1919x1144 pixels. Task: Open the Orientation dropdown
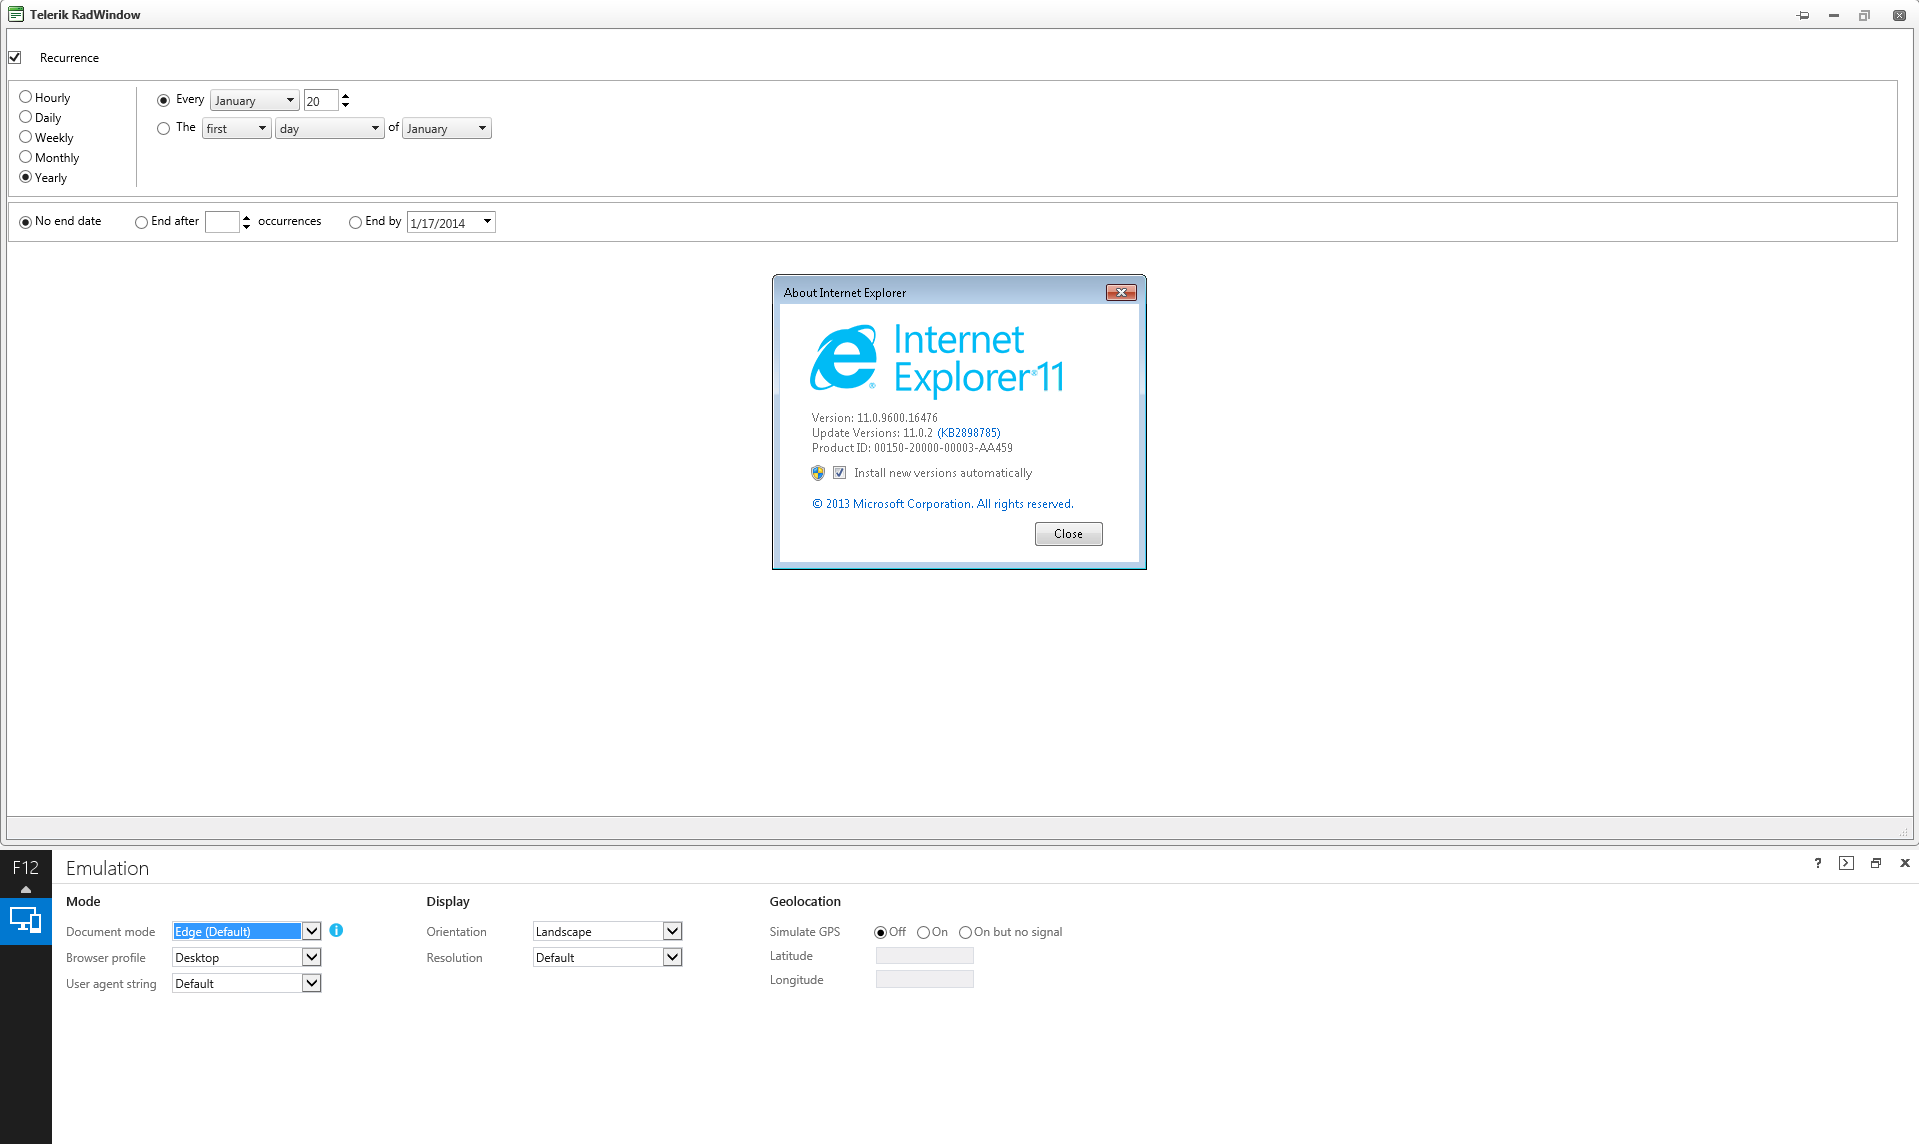click(x=672, y=931)
